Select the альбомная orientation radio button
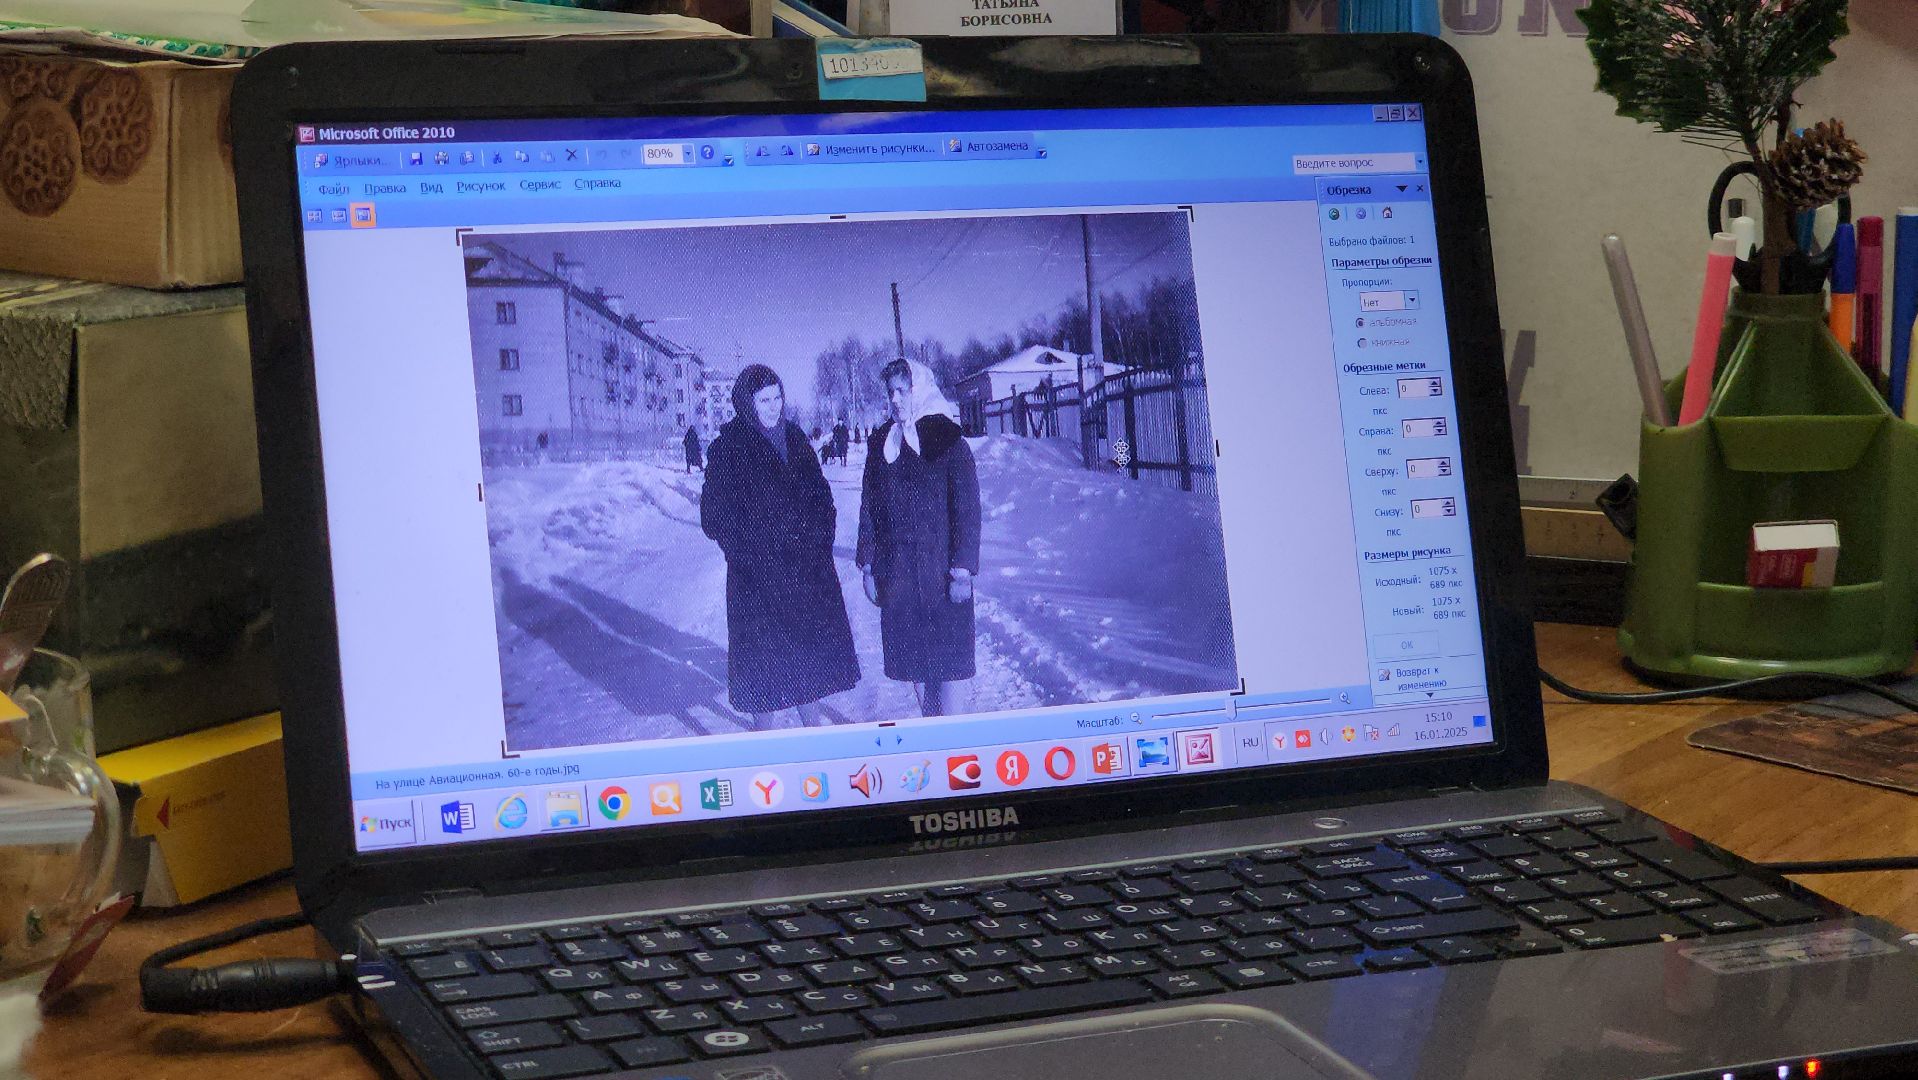The image size is (1918, 1080). [x=1360, y=322]
